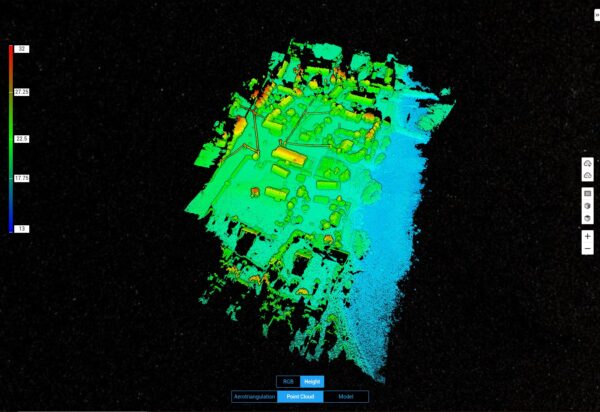This screenshot has height=412, width=600.
Task: Click the lower cloud icon in right toolbar
Action: tap(588, 175)
